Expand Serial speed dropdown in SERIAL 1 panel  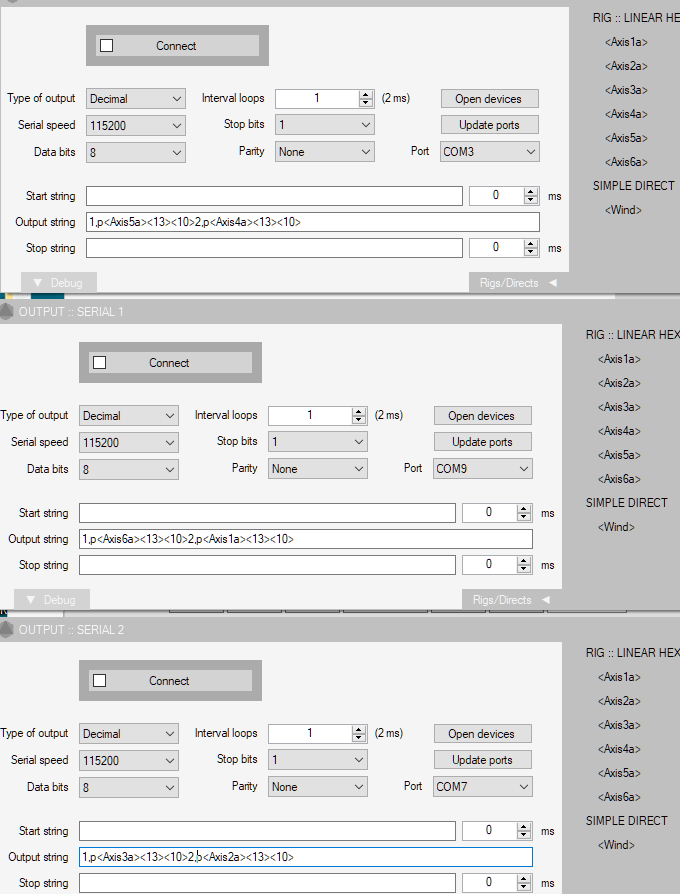[x=128, y=442]
